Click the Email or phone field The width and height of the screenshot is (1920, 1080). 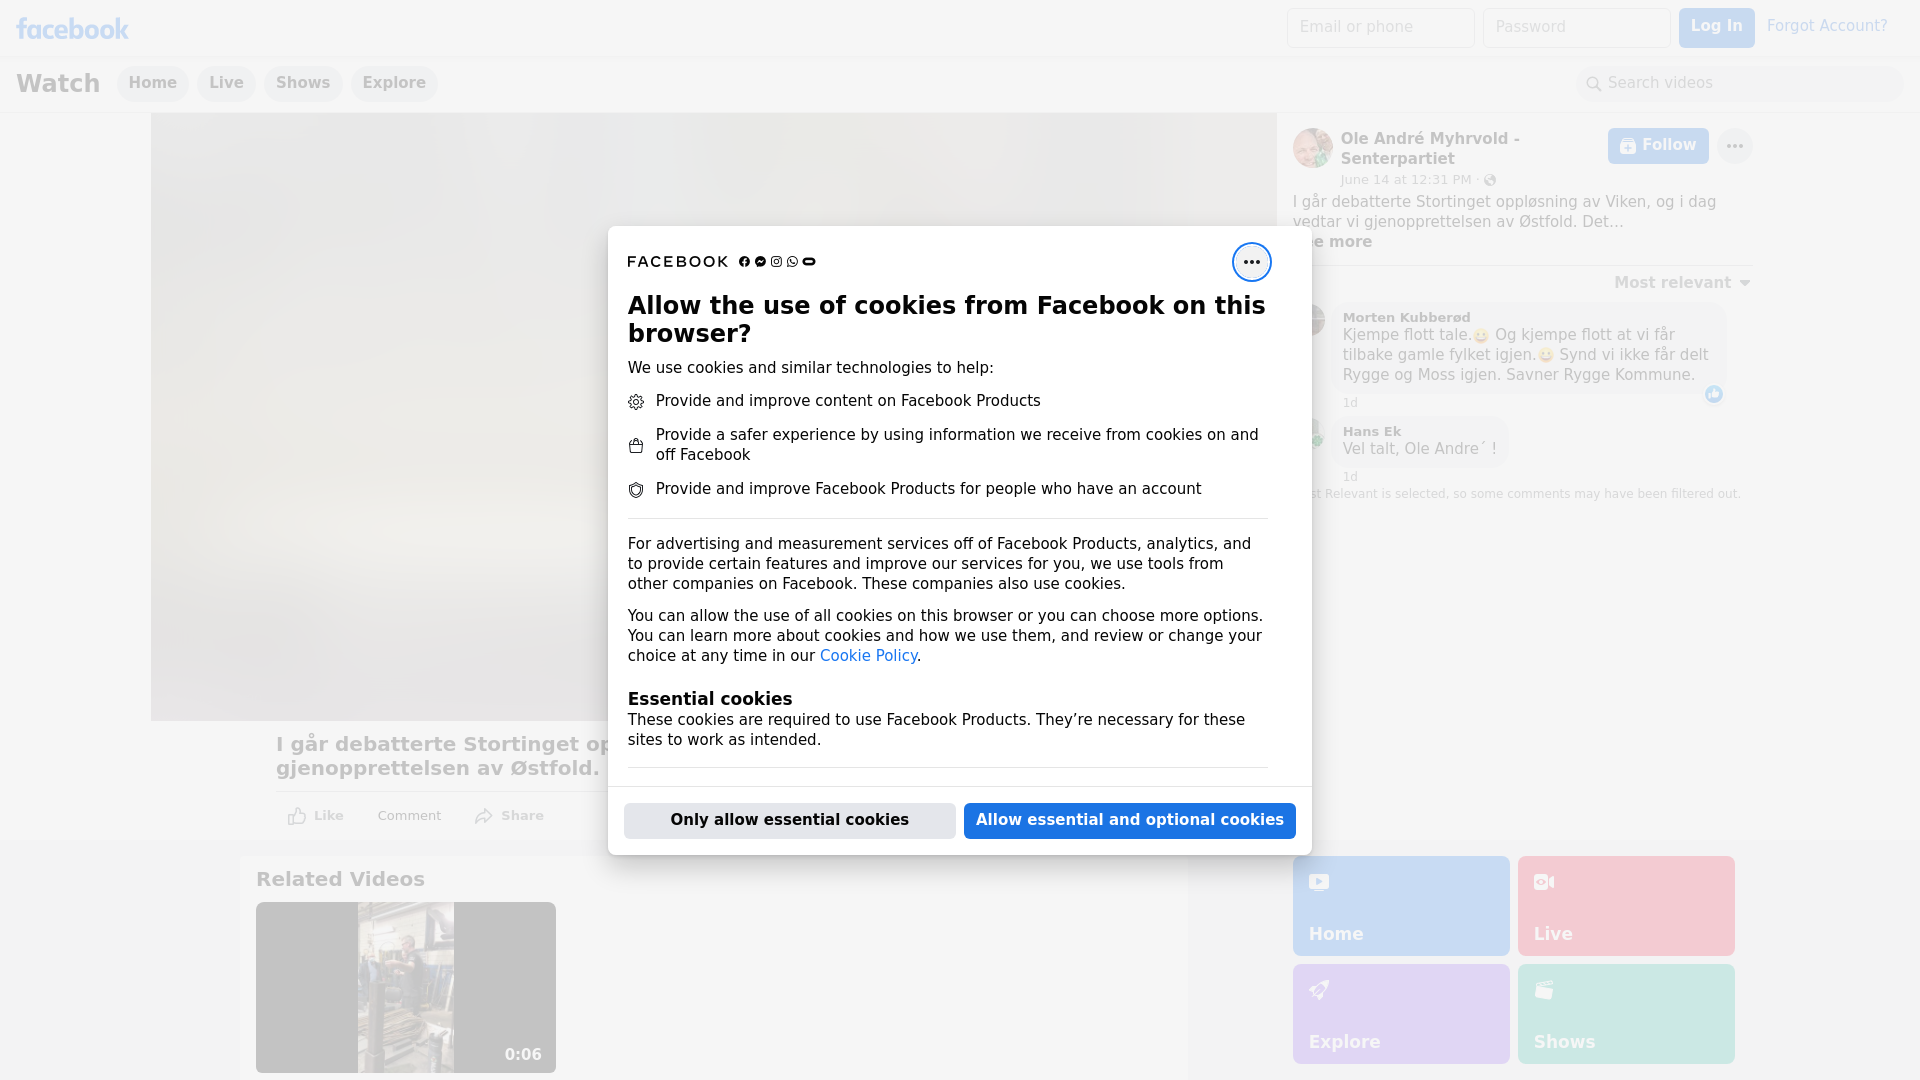pos(1381,28)
